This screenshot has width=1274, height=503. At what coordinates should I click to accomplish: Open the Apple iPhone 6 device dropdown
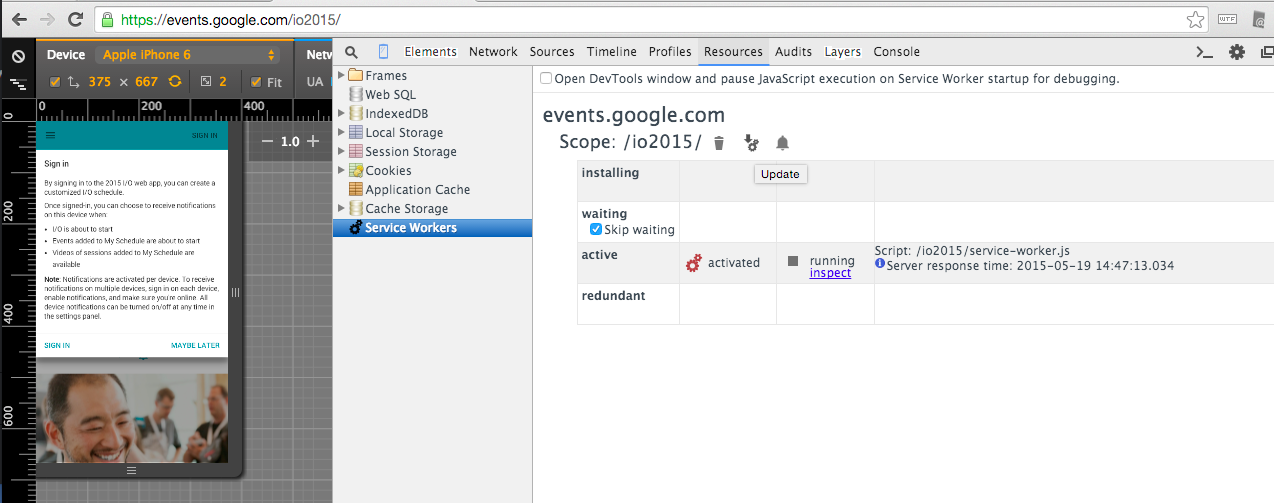click(x=189, y=55)
